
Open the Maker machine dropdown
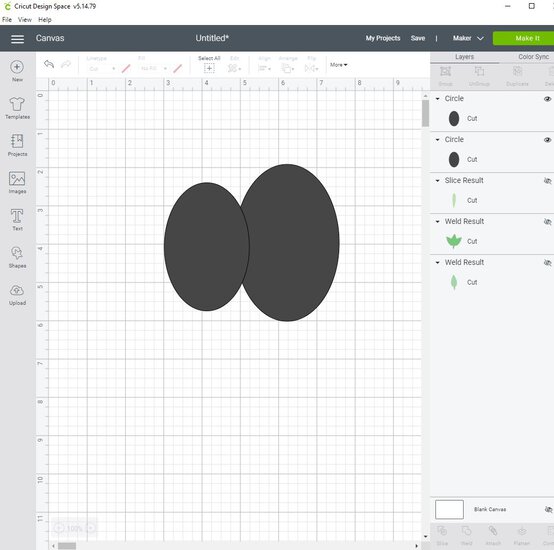pos(468,38)
